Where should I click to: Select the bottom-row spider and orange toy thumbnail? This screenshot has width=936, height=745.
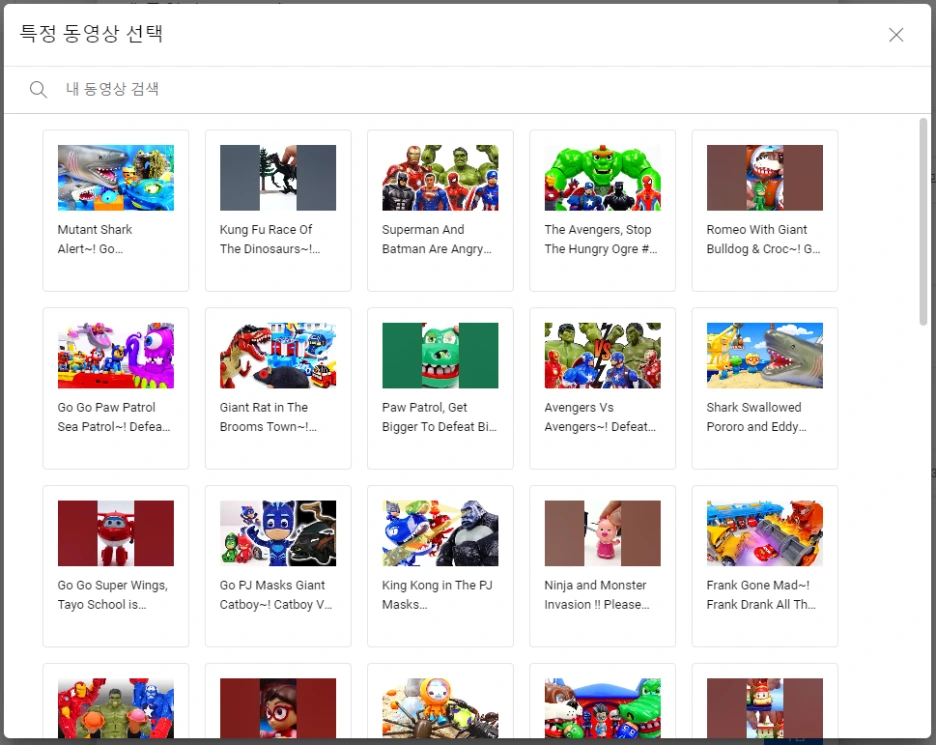pos(441,708)
